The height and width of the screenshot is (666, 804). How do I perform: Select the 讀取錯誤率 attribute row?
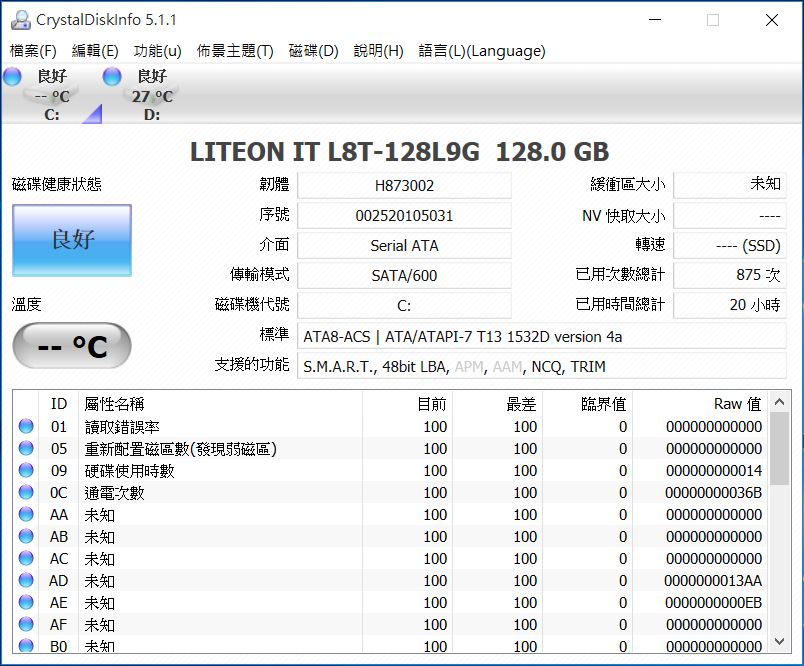(391, 426)
